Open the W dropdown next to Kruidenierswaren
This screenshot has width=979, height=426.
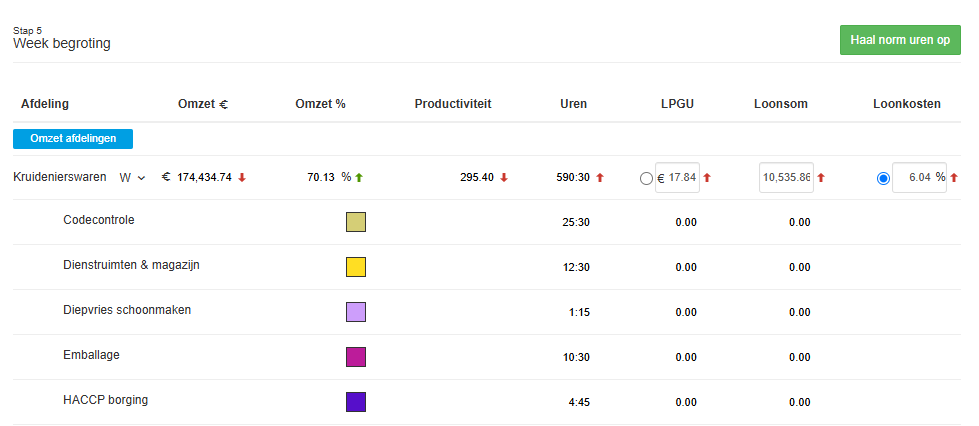[132, 178]
